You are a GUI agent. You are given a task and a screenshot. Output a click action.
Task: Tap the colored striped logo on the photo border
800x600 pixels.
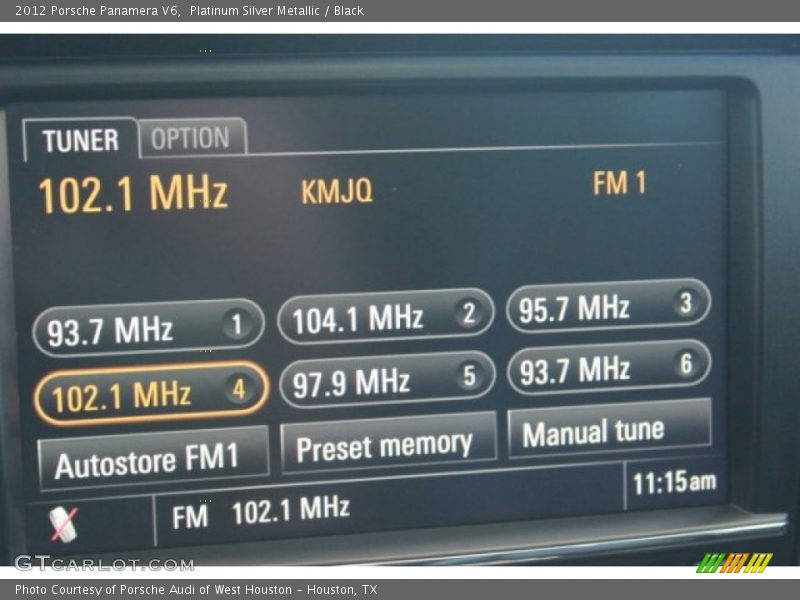coord(735,563)
